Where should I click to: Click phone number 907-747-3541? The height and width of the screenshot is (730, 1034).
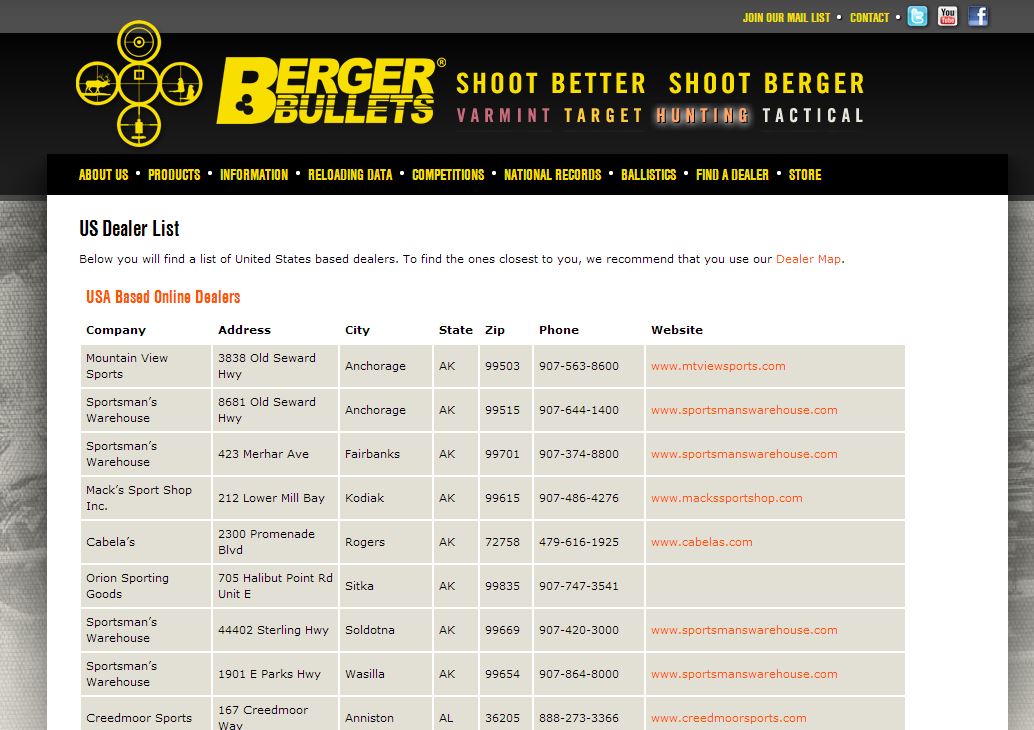(x=578, y=586)
